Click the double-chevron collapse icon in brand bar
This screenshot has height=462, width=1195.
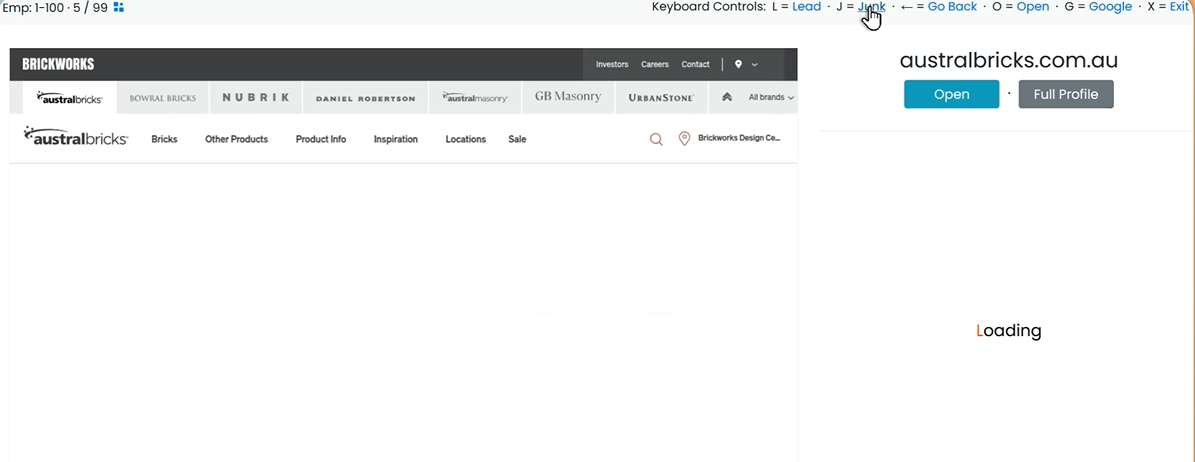tap(727, 97)
